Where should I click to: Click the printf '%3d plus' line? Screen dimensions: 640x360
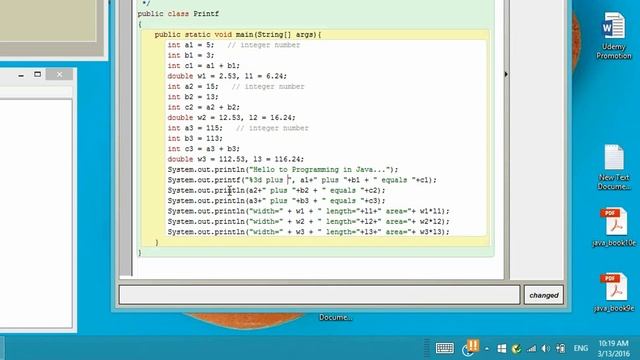(302, 180)
